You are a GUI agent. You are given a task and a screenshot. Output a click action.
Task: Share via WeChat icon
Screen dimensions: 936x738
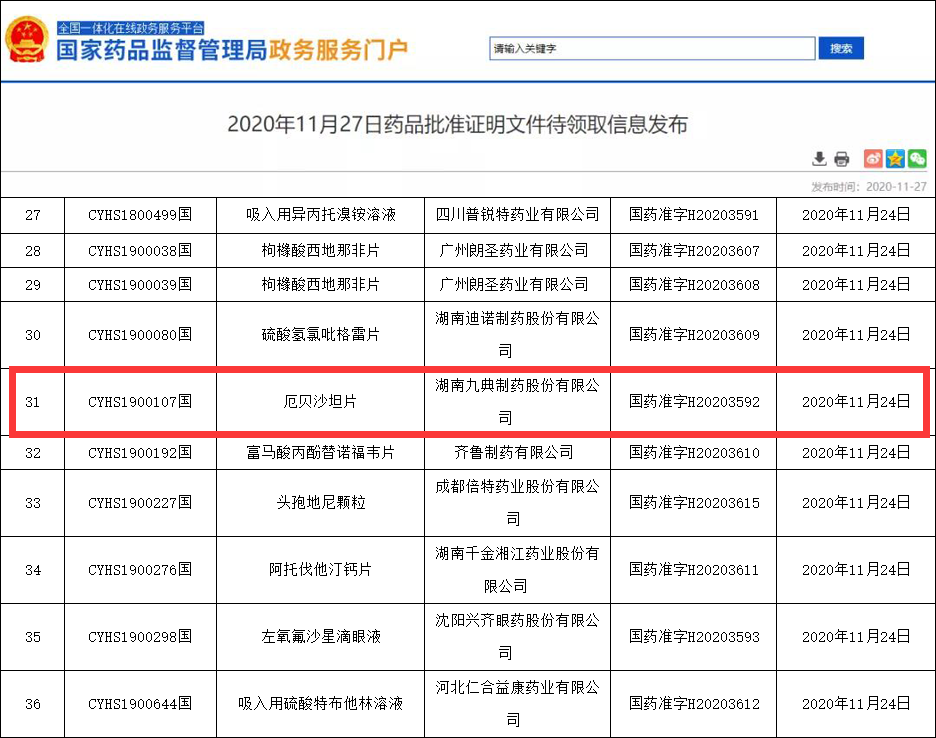[917, 158]
